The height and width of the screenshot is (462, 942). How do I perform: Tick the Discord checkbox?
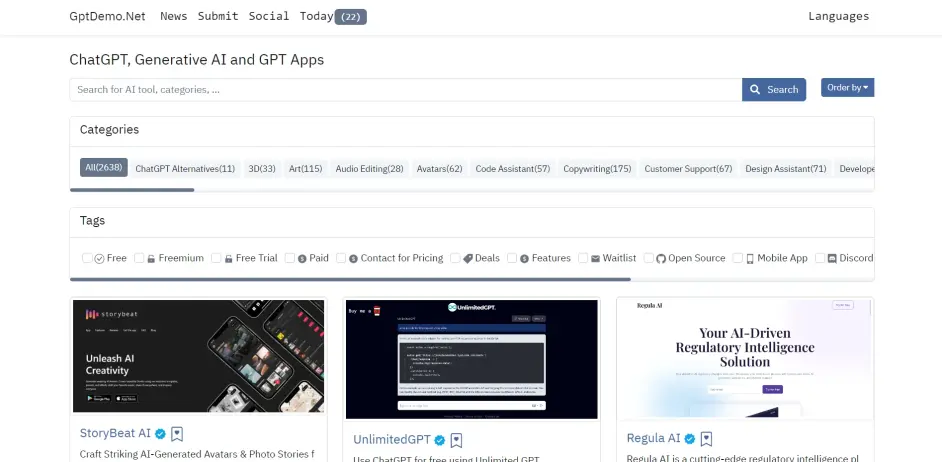point(819,258)
